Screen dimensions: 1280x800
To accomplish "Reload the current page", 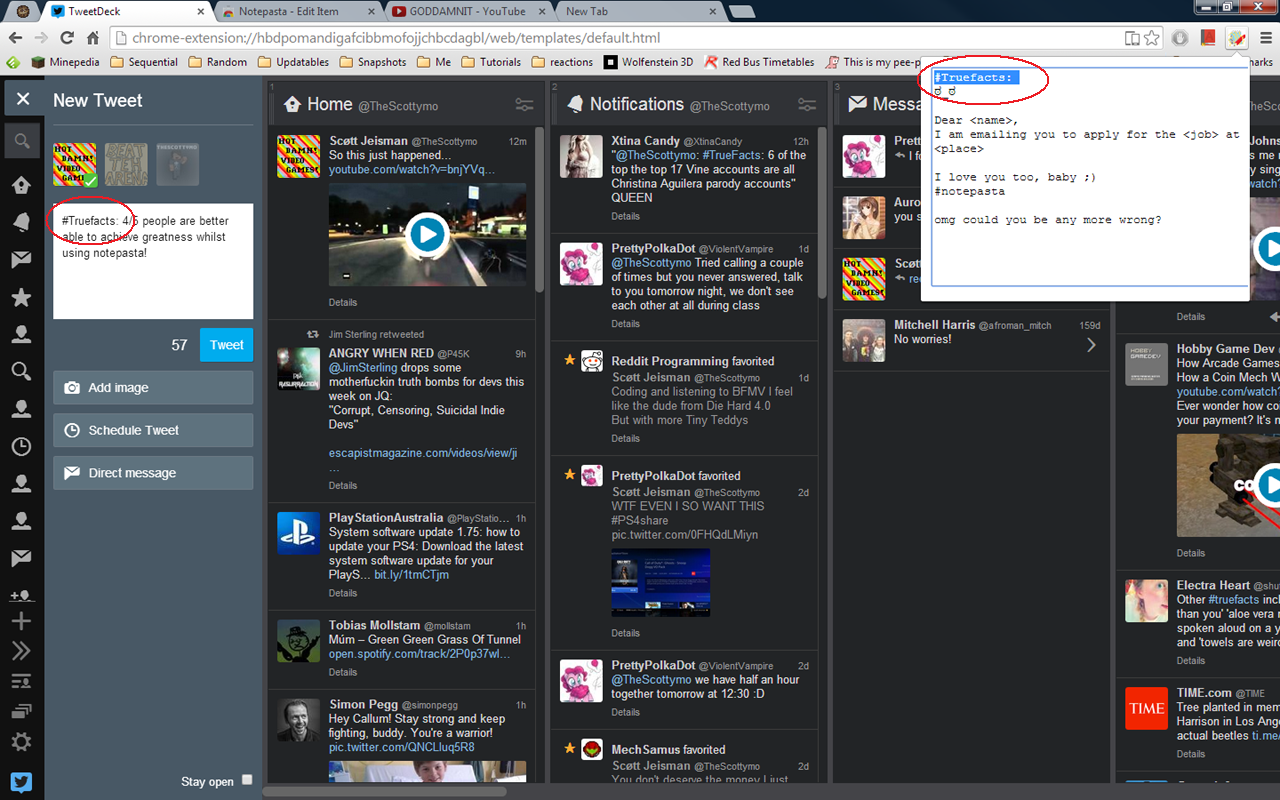I will [x=67, y=38].
